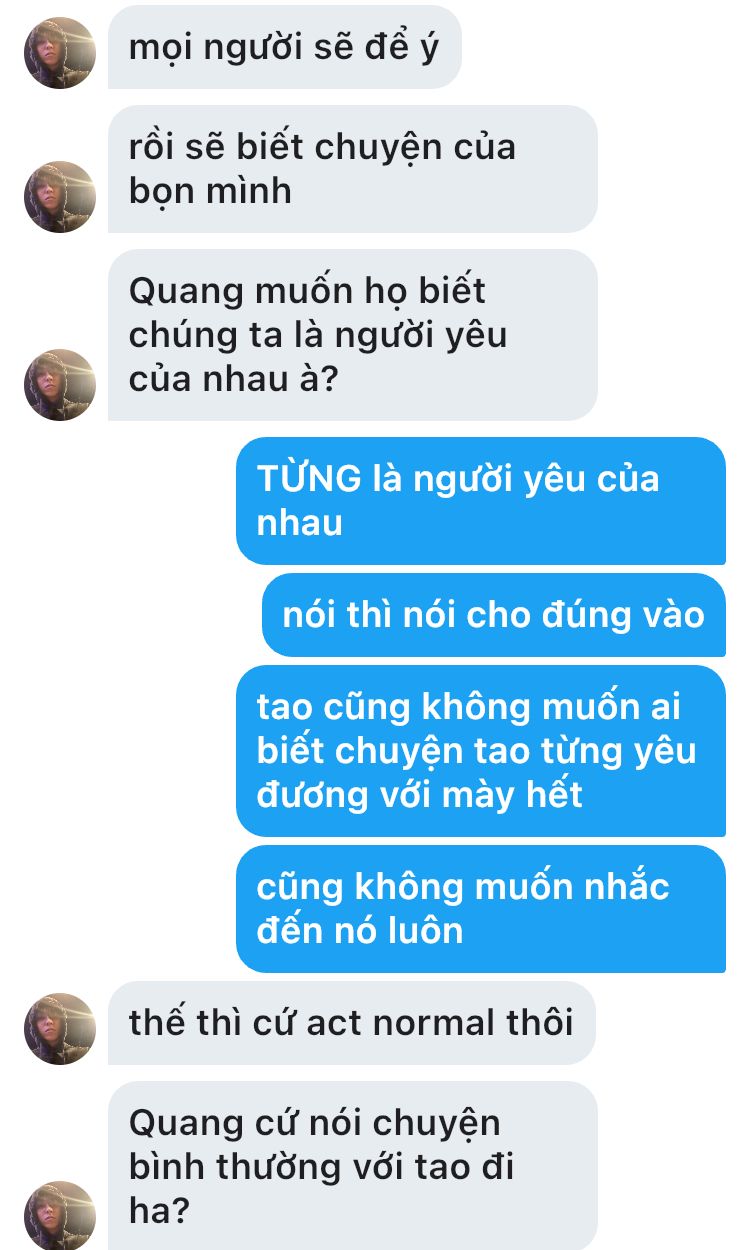The width and height of the screenshot is (750, 1250).
Task: Tap avatar next to 'rồi sẽ biết chuyện' message
Action: point(60,197)
